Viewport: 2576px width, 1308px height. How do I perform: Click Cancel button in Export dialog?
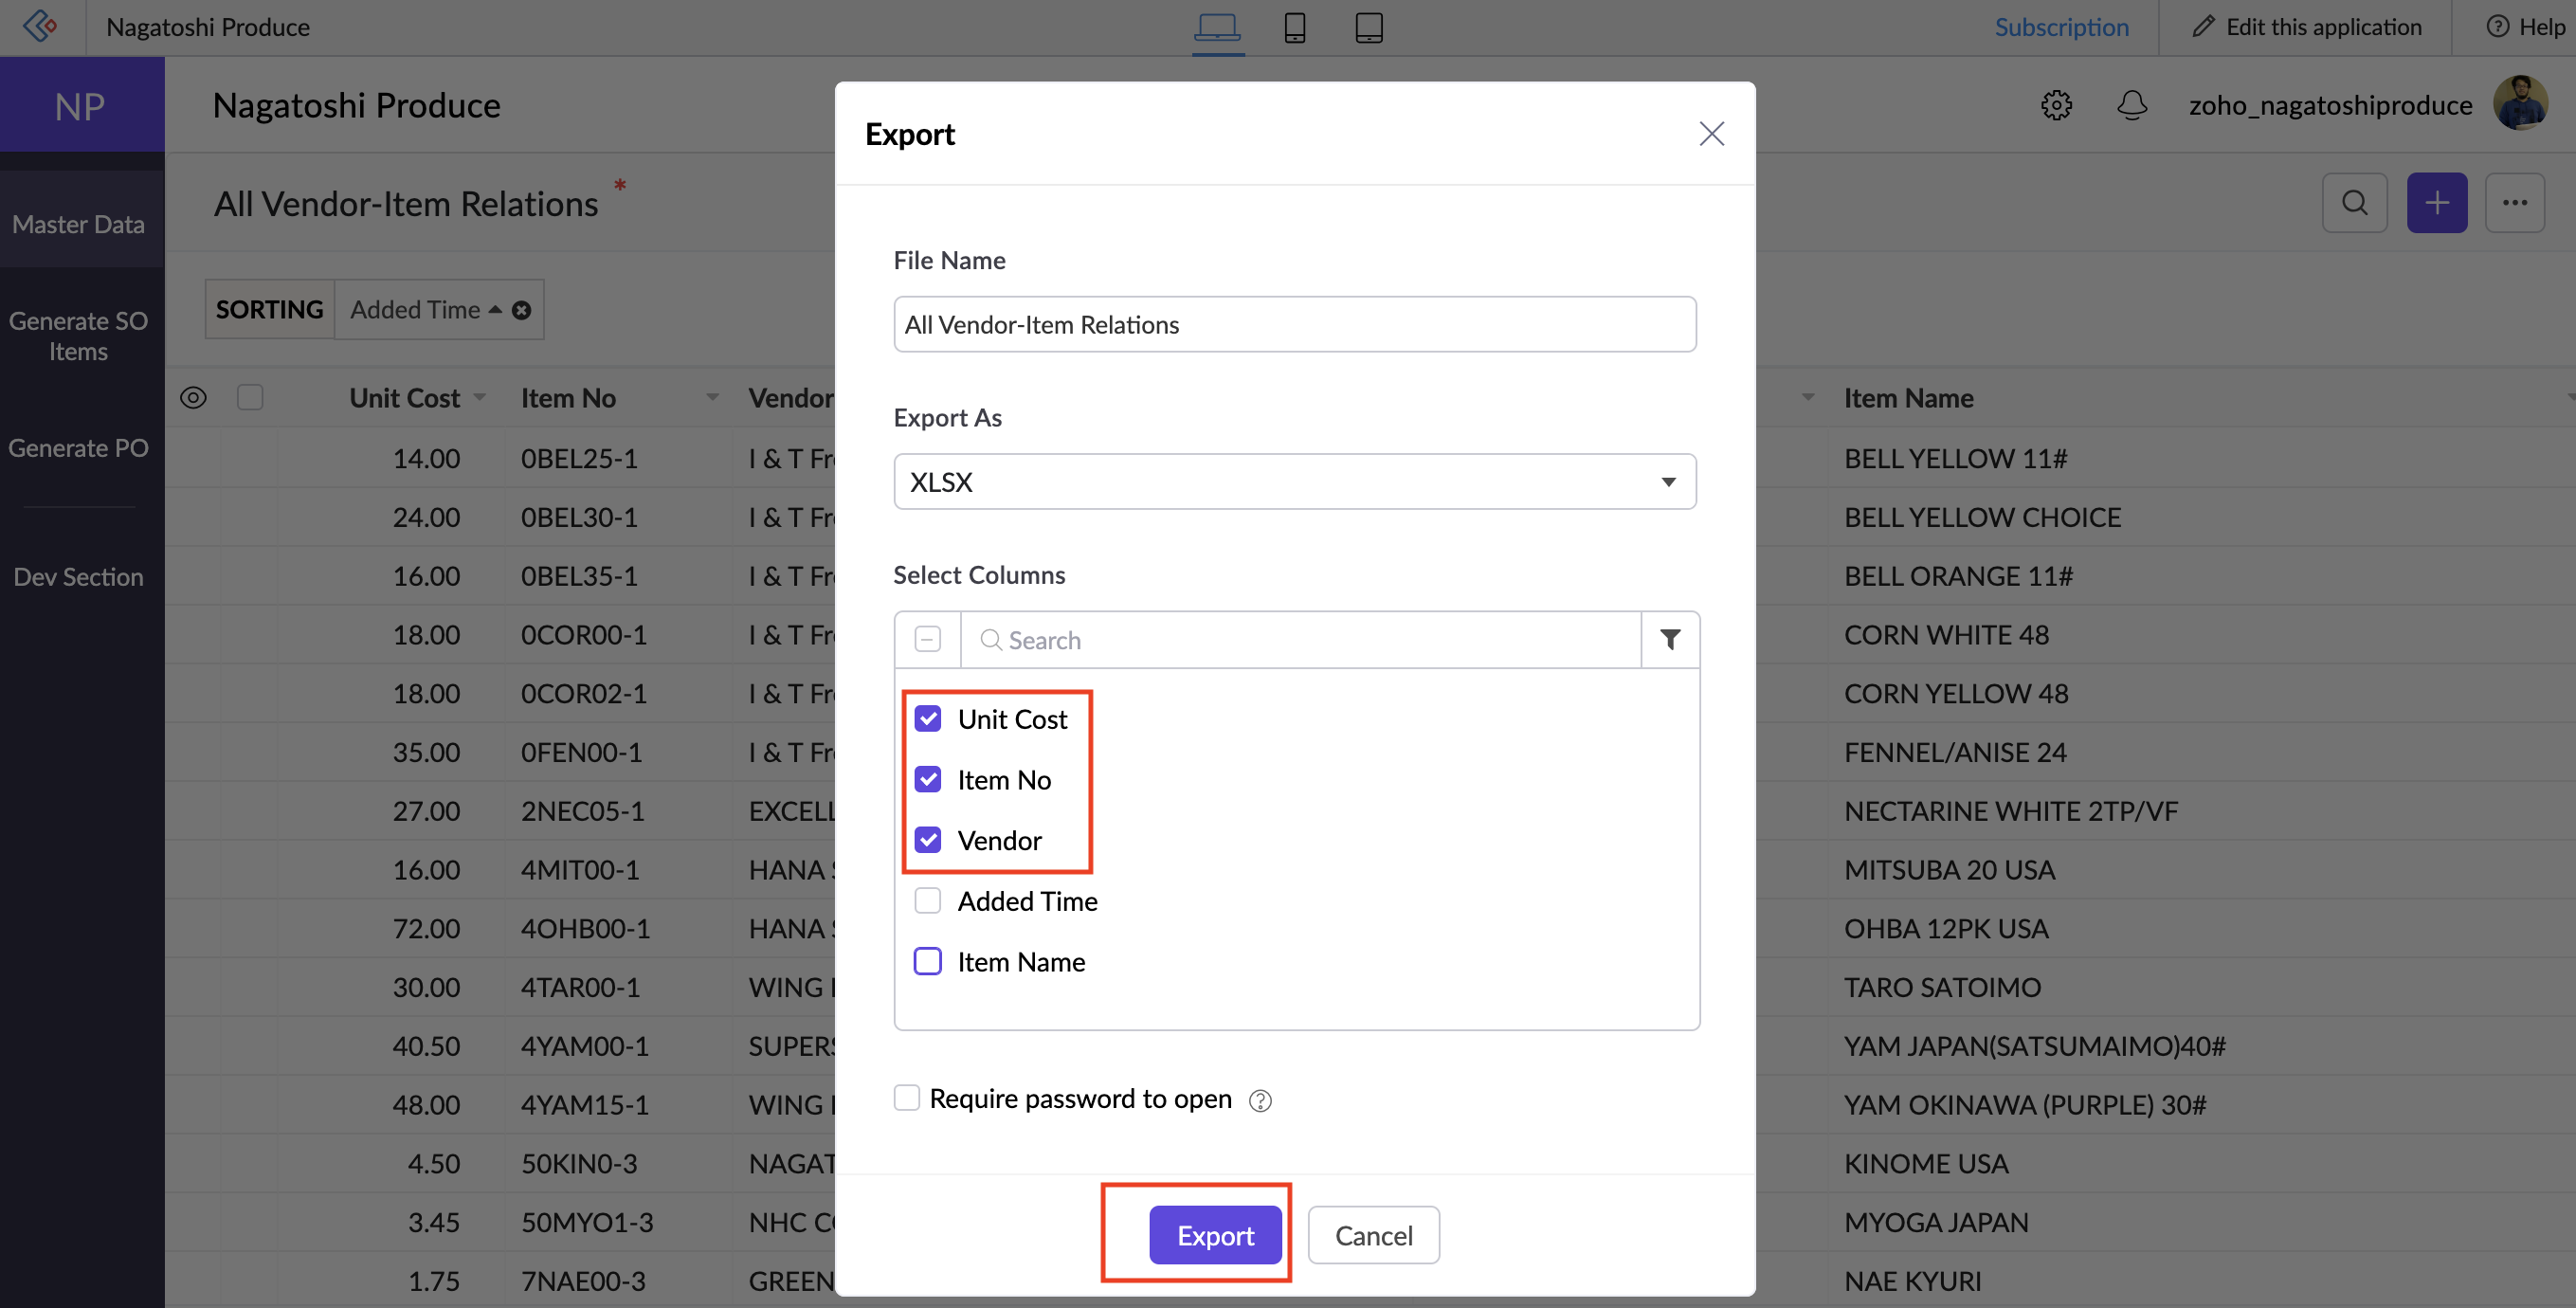pos(1373,1235)
